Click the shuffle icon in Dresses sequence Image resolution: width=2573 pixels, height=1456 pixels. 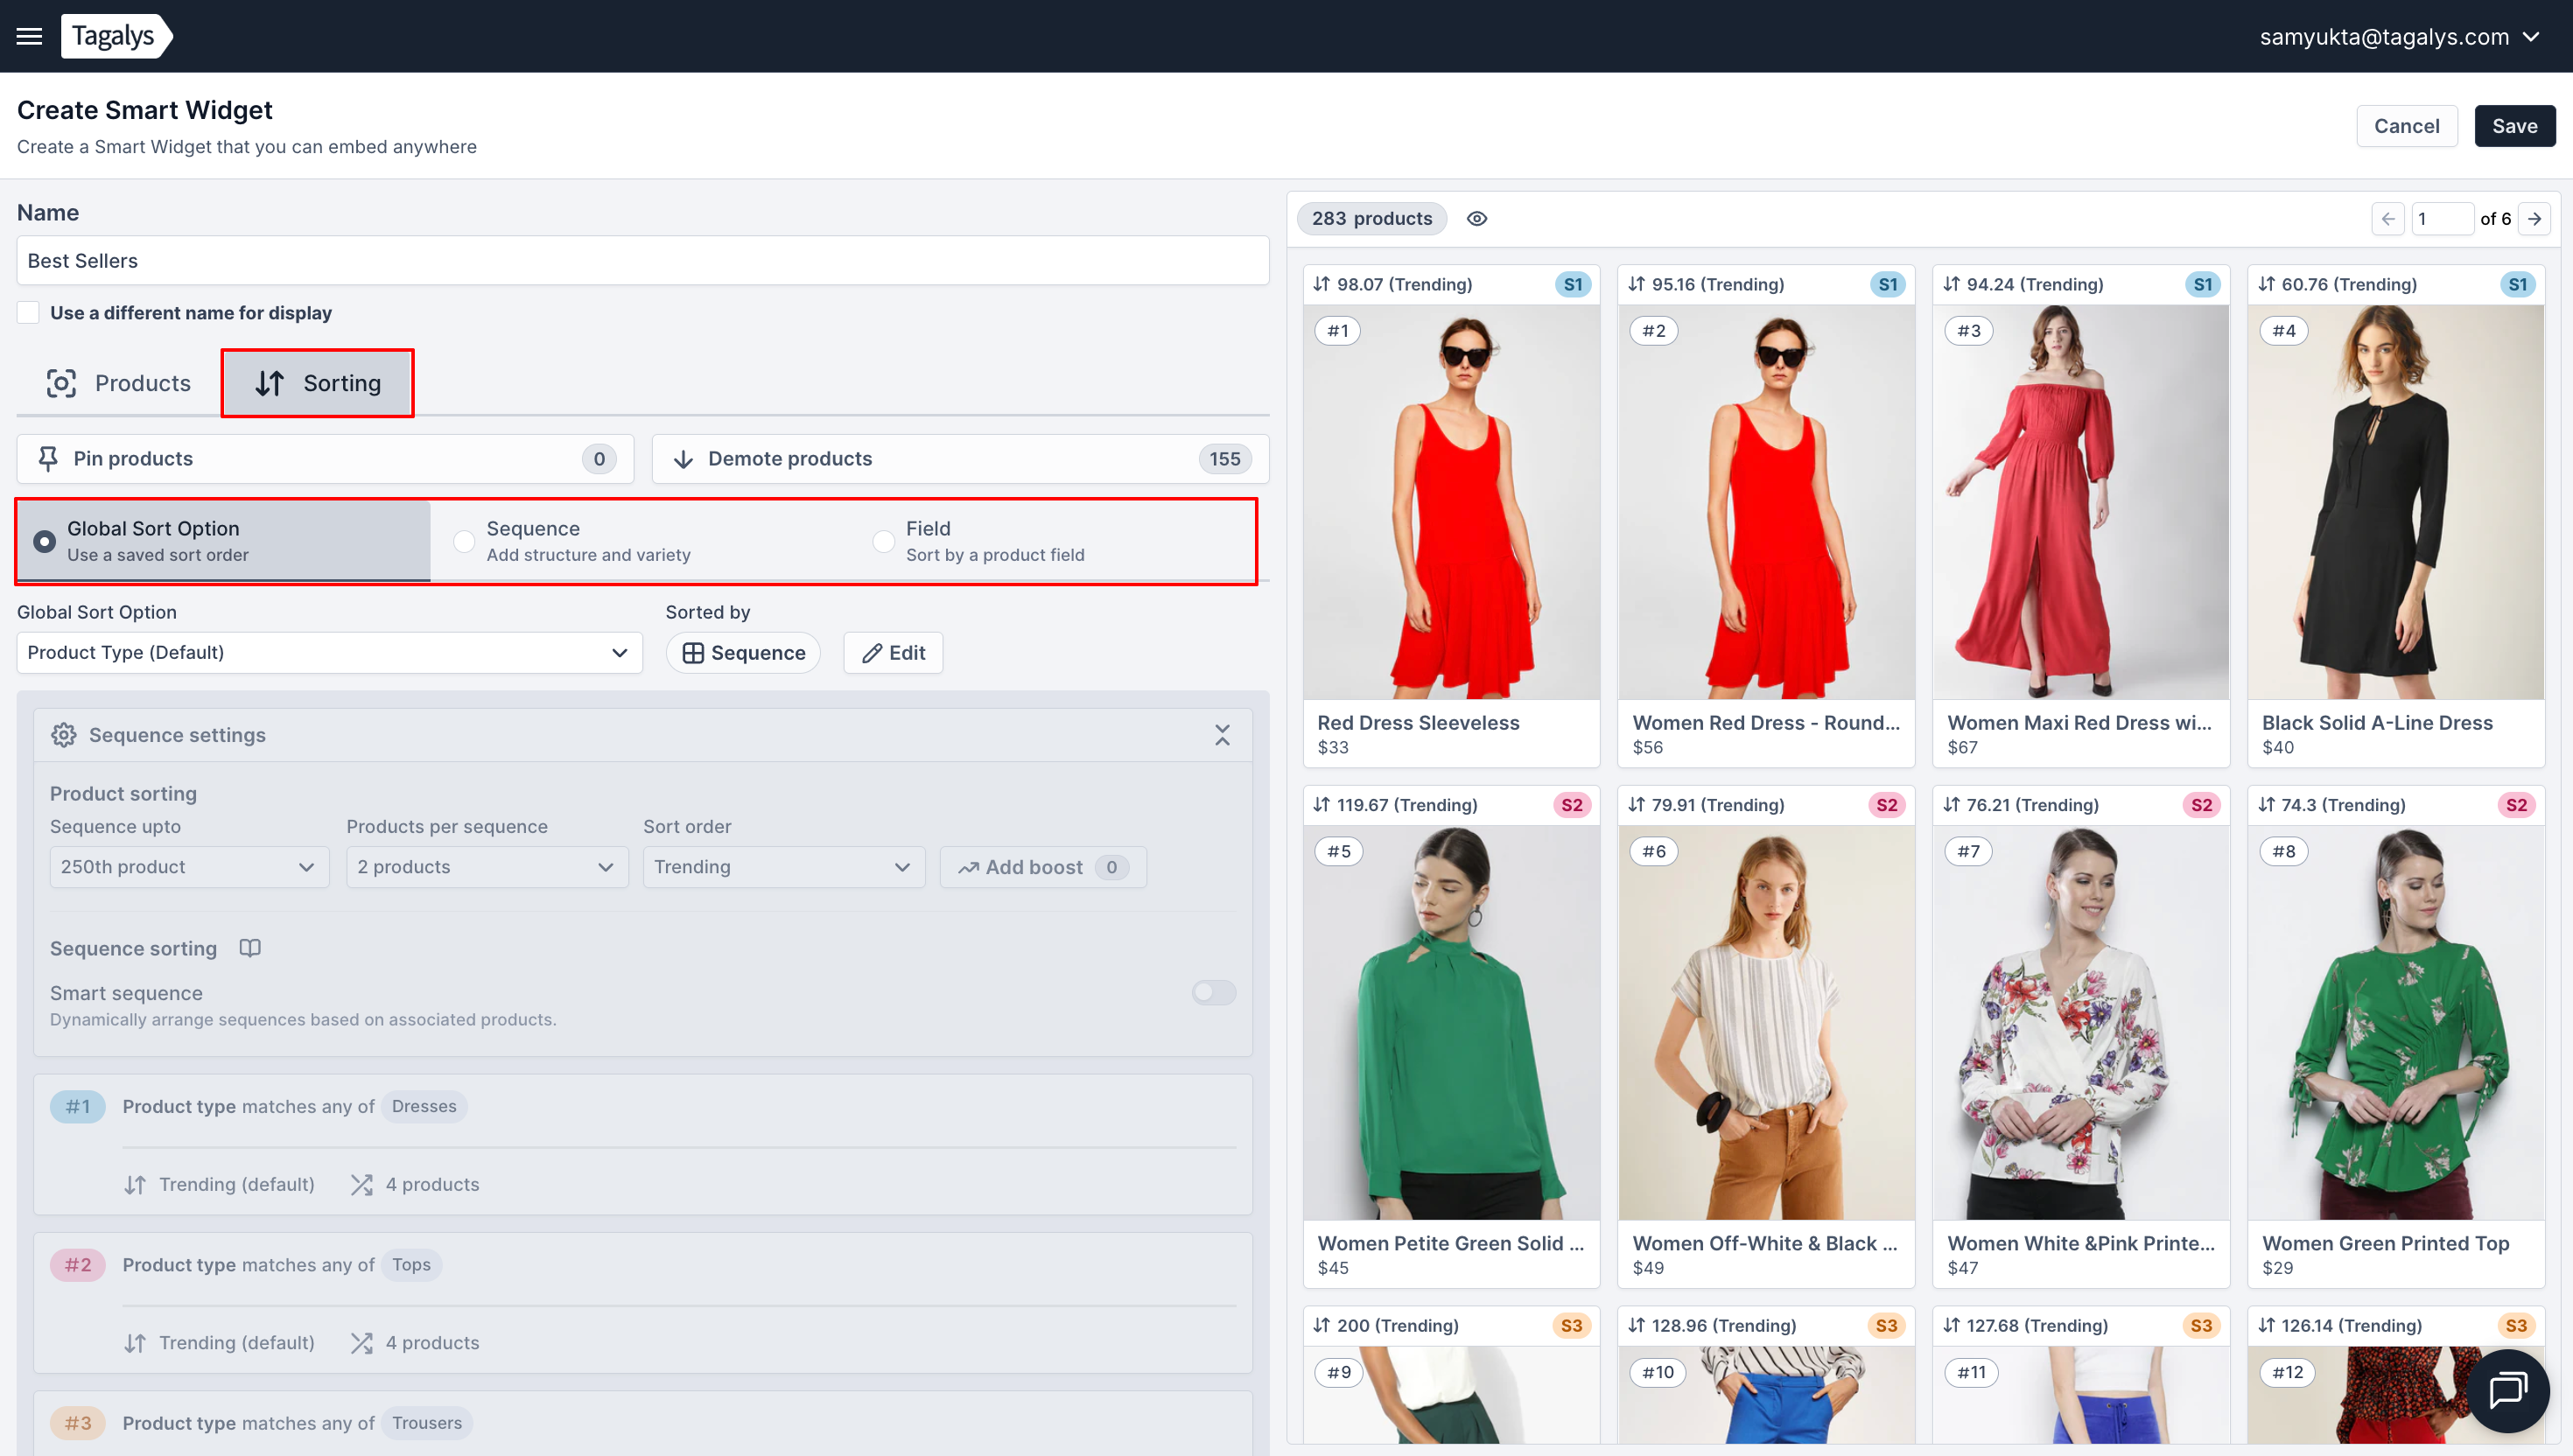coord(361,1184)
